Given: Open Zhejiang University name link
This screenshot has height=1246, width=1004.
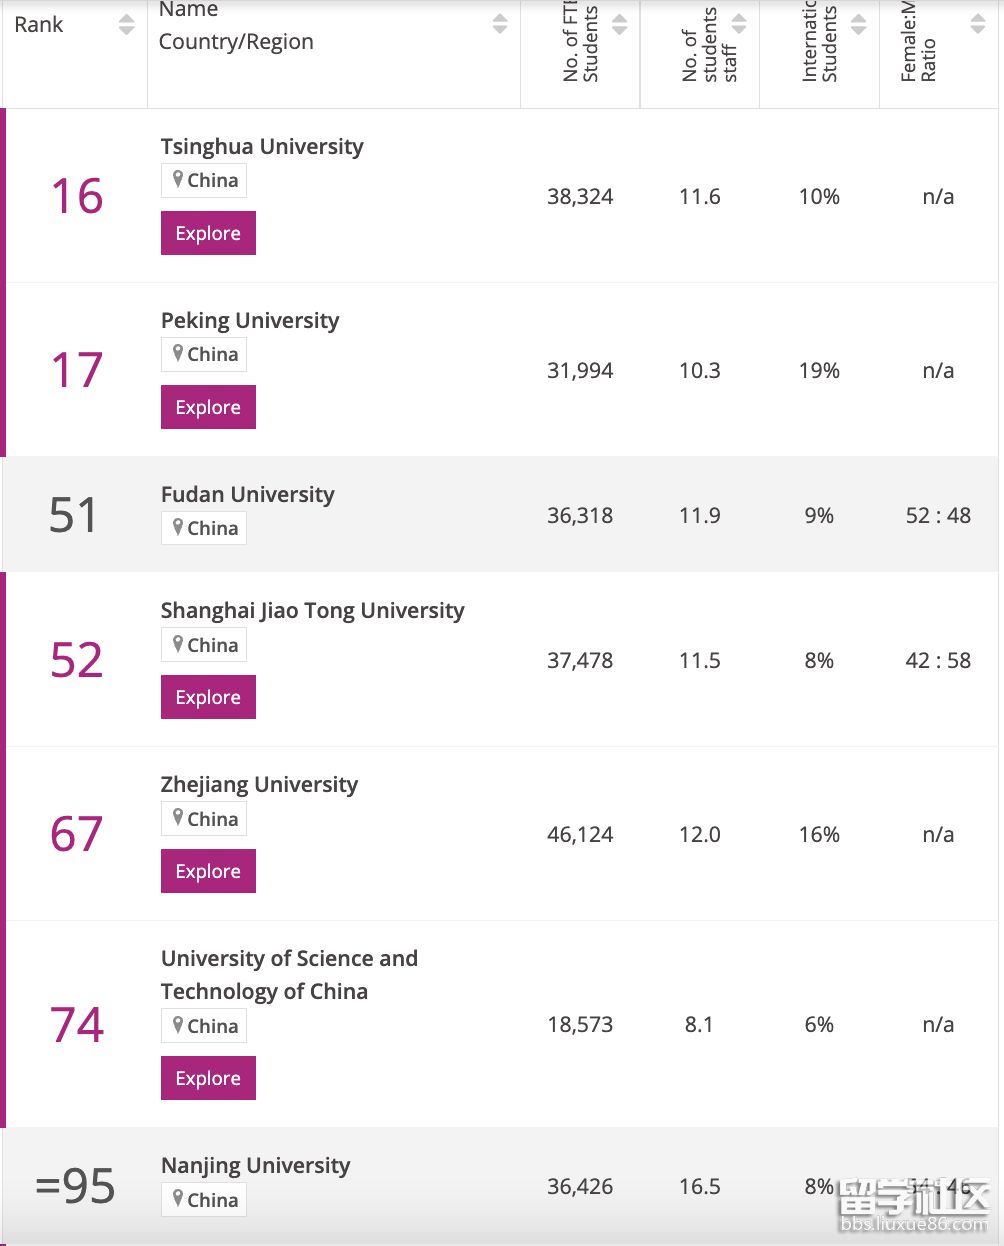Looking at the screenshot, I should coord(259,785).
